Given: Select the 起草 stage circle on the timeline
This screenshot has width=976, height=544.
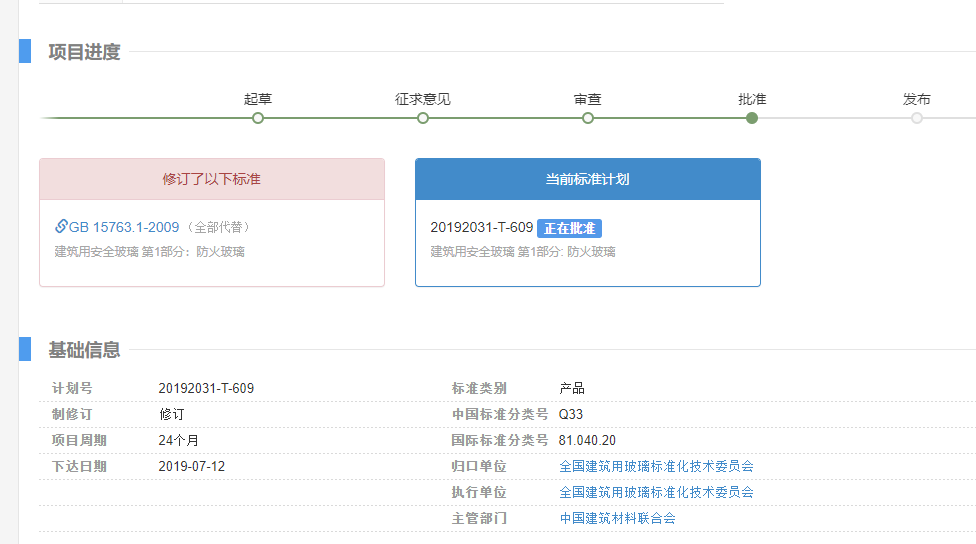Looking at the screenshot, I should coord(258,118).
